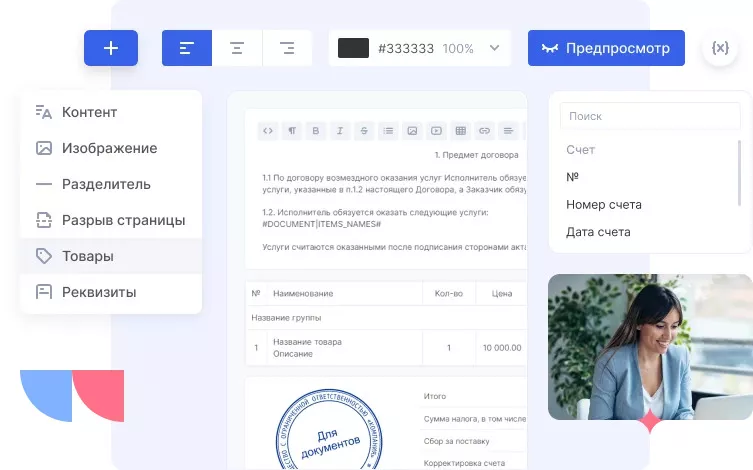753x470 pixels.
Task: Insert a hyperlink using the link icon
Action: (x=485, y=130)
